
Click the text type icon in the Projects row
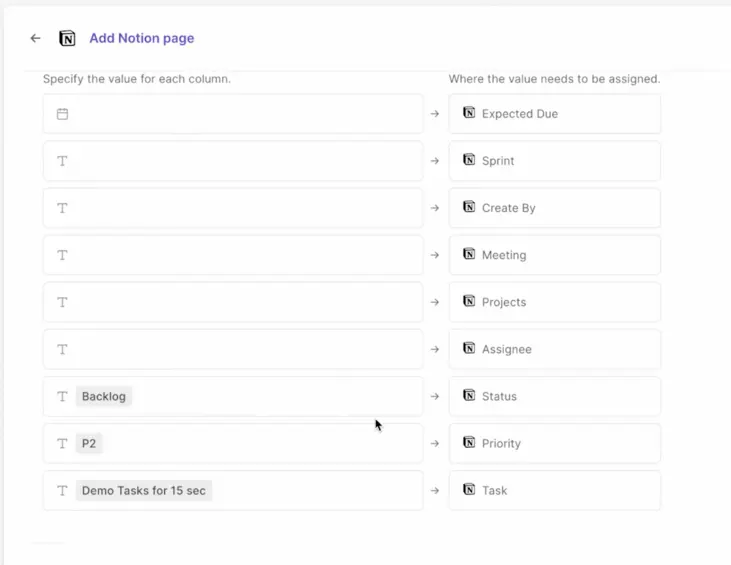tap(62, 302)
